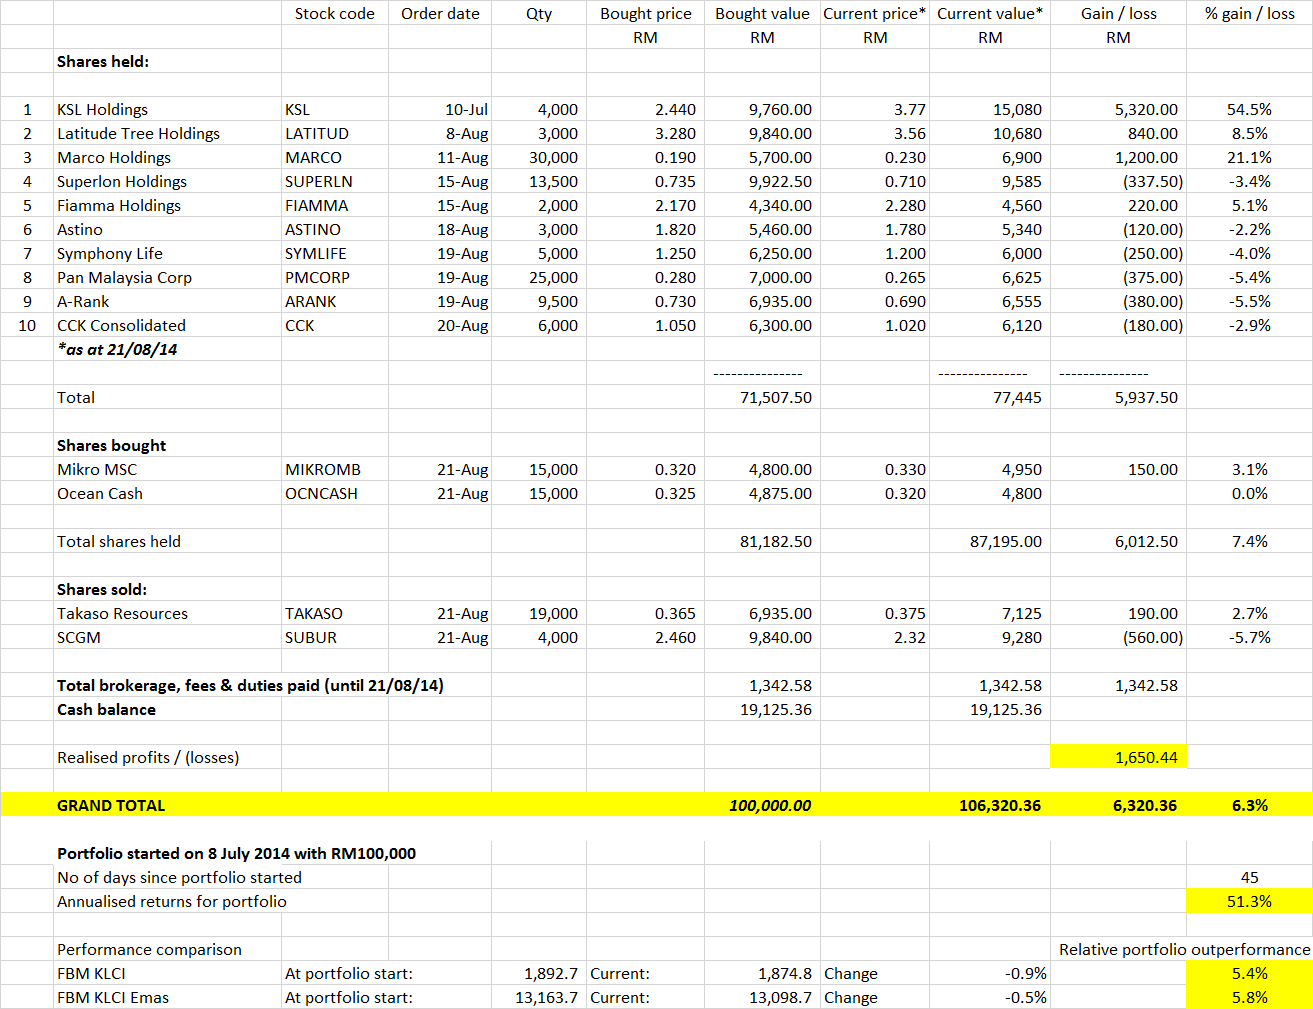Select current value '15,080' cell
The image size is (1313, 1009).
click(990, 109)
